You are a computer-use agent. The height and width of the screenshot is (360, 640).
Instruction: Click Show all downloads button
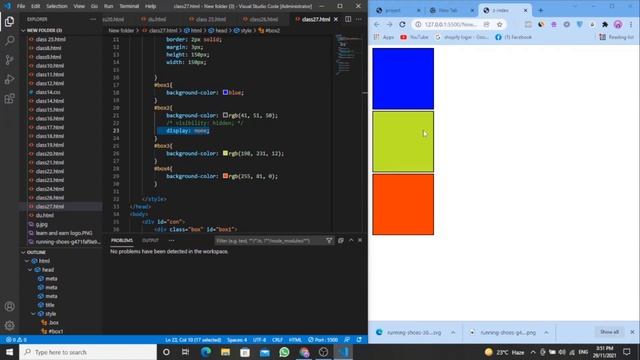point(609,332)
